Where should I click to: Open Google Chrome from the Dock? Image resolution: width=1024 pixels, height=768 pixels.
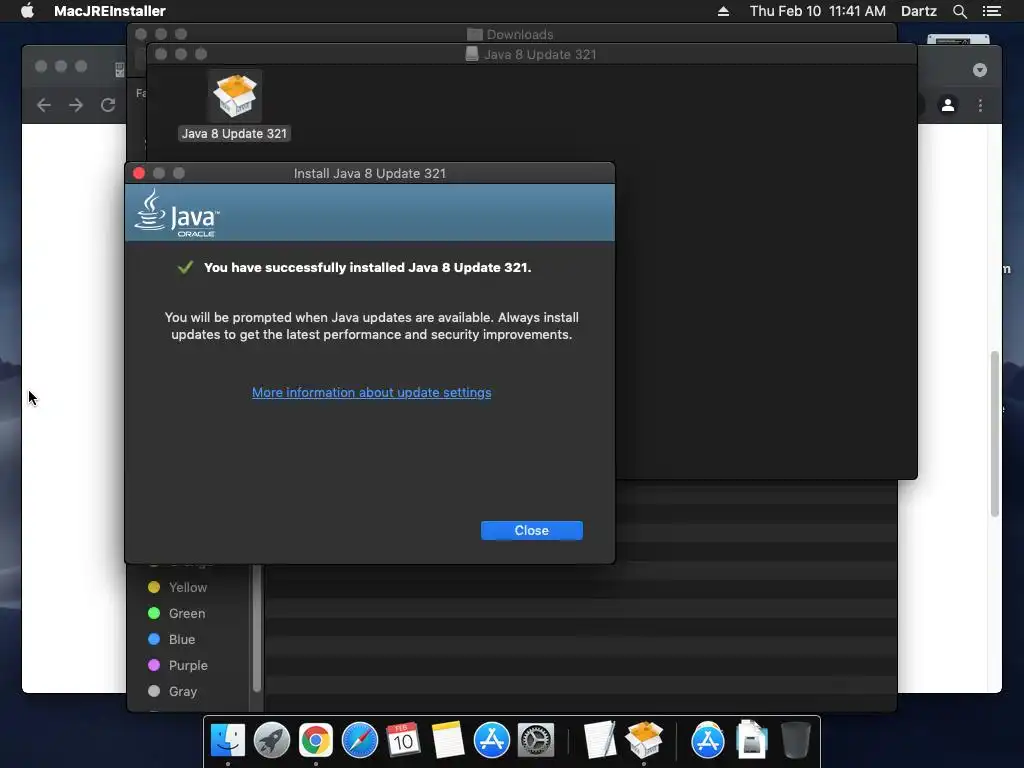pos(315,740)
